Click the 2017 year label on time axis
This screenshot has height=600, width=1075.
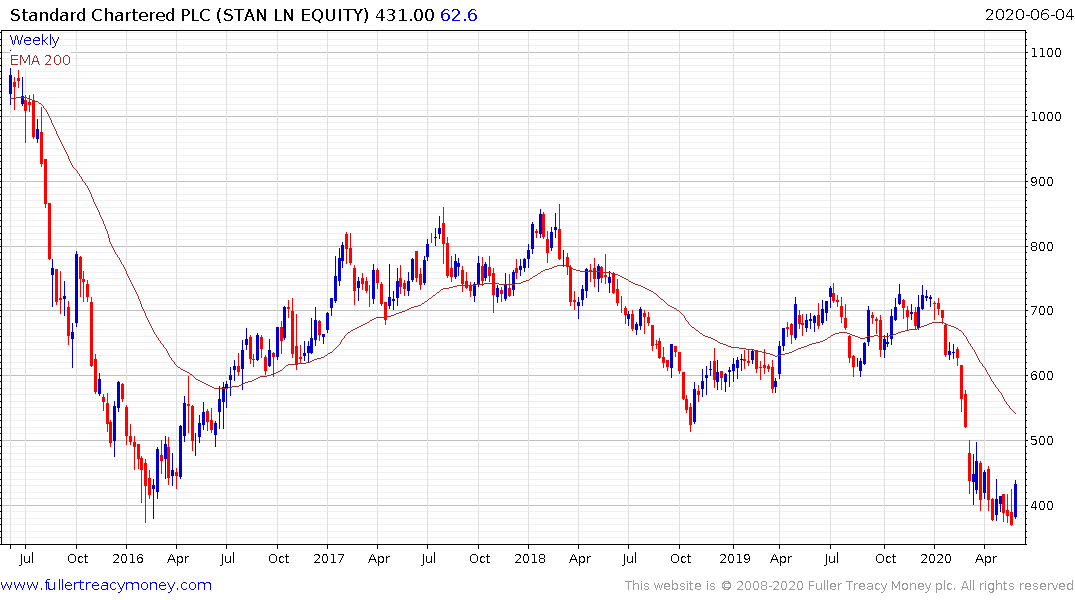point(328,559)
